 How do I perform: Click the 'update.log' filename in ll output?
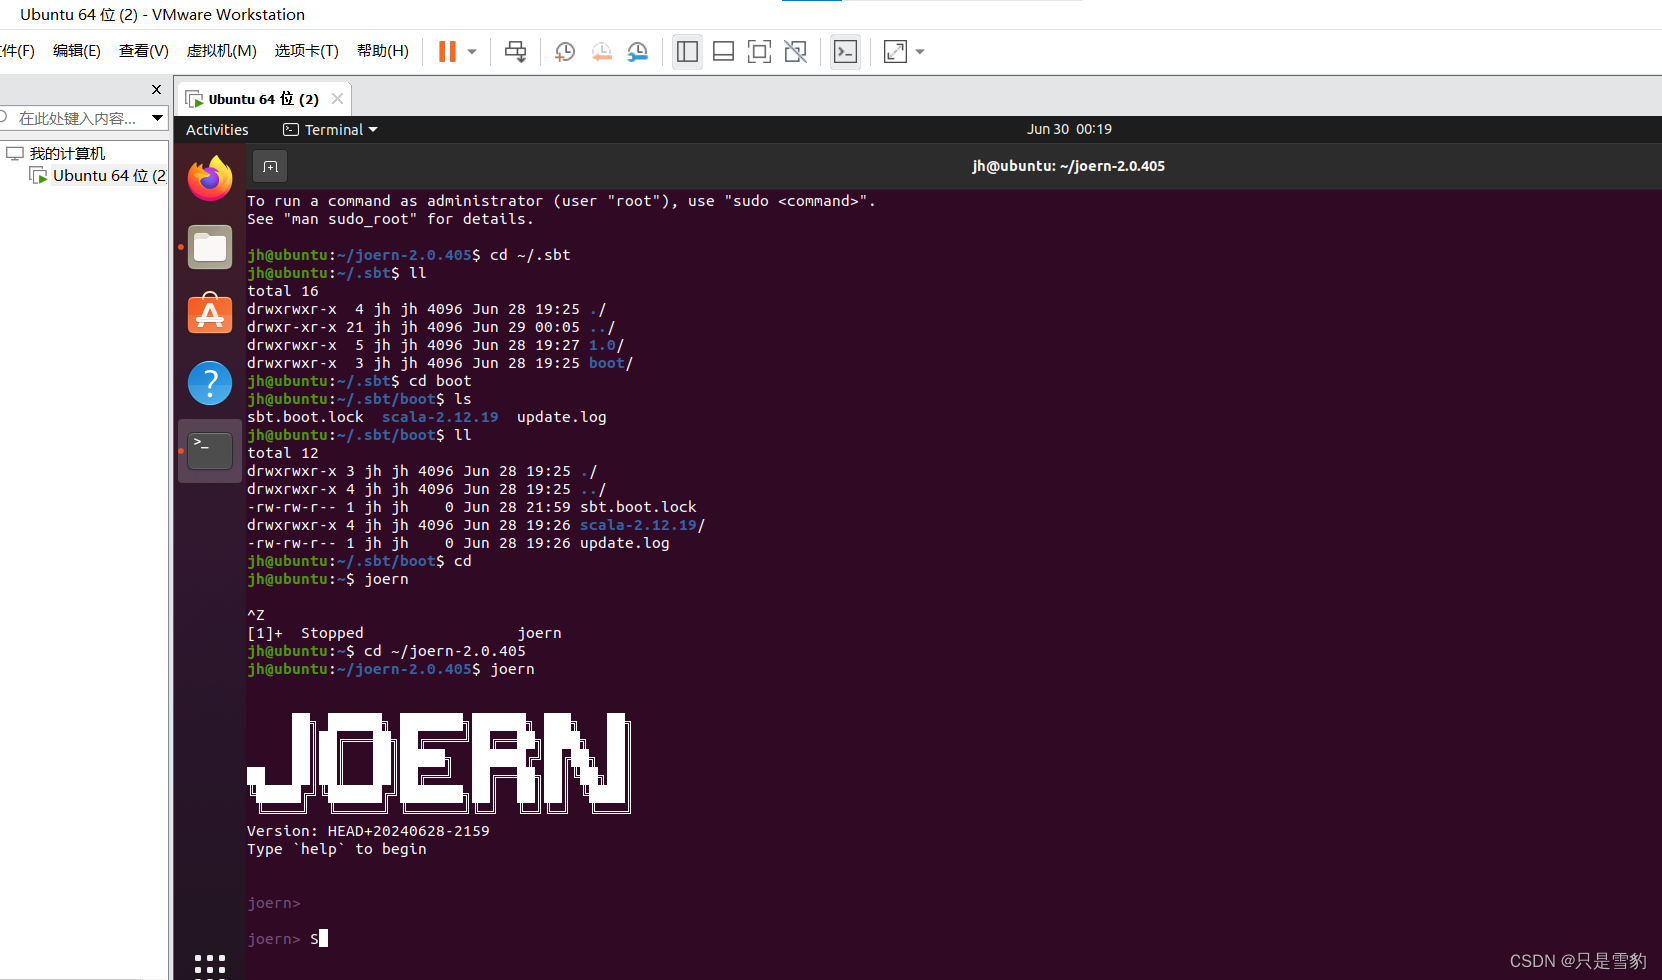(624, 543)
